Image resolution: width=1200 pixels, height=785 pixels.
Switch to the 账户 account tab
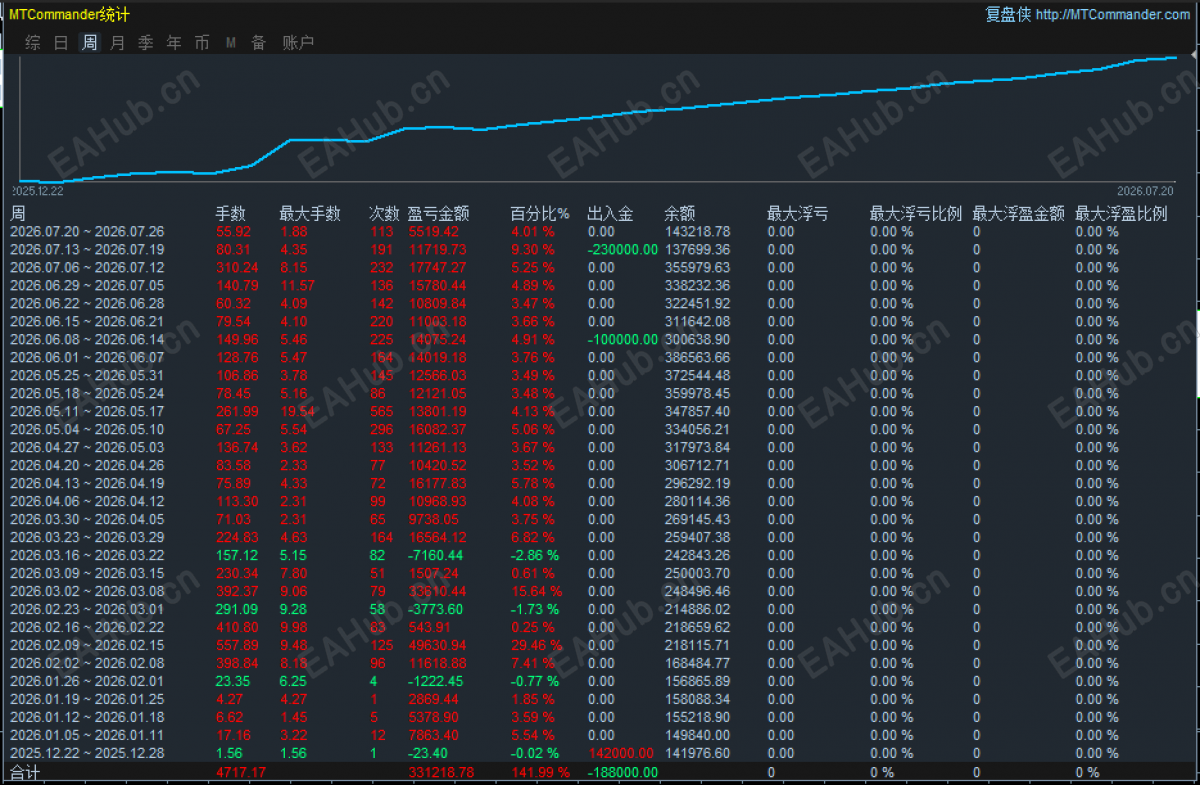(298, 42)
